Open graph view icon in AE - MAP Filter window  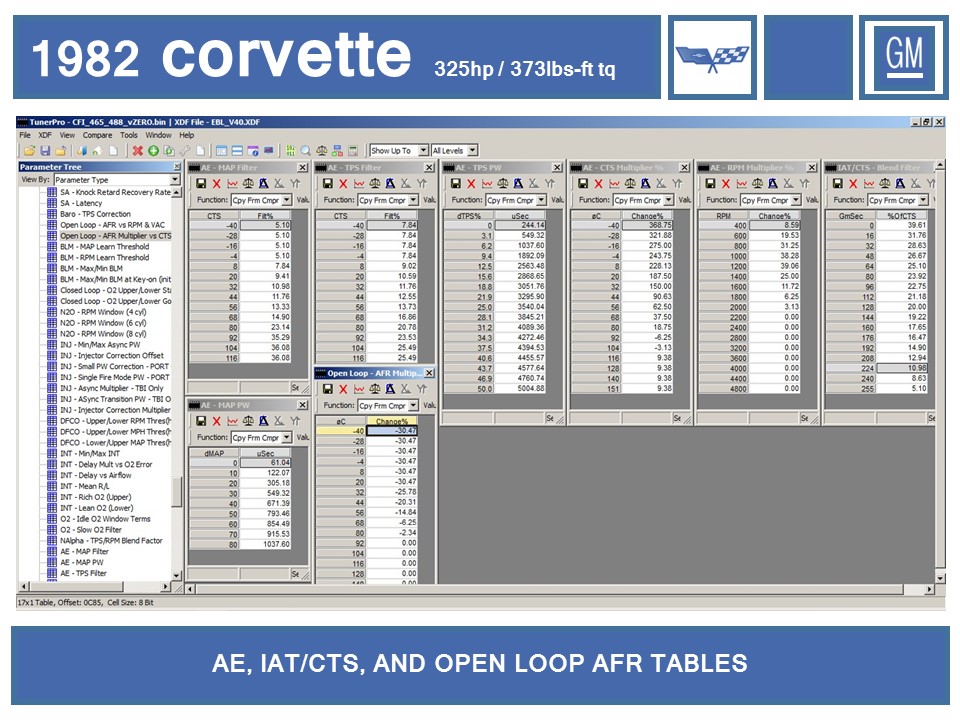pyautogui.click(x=232, y=184)
